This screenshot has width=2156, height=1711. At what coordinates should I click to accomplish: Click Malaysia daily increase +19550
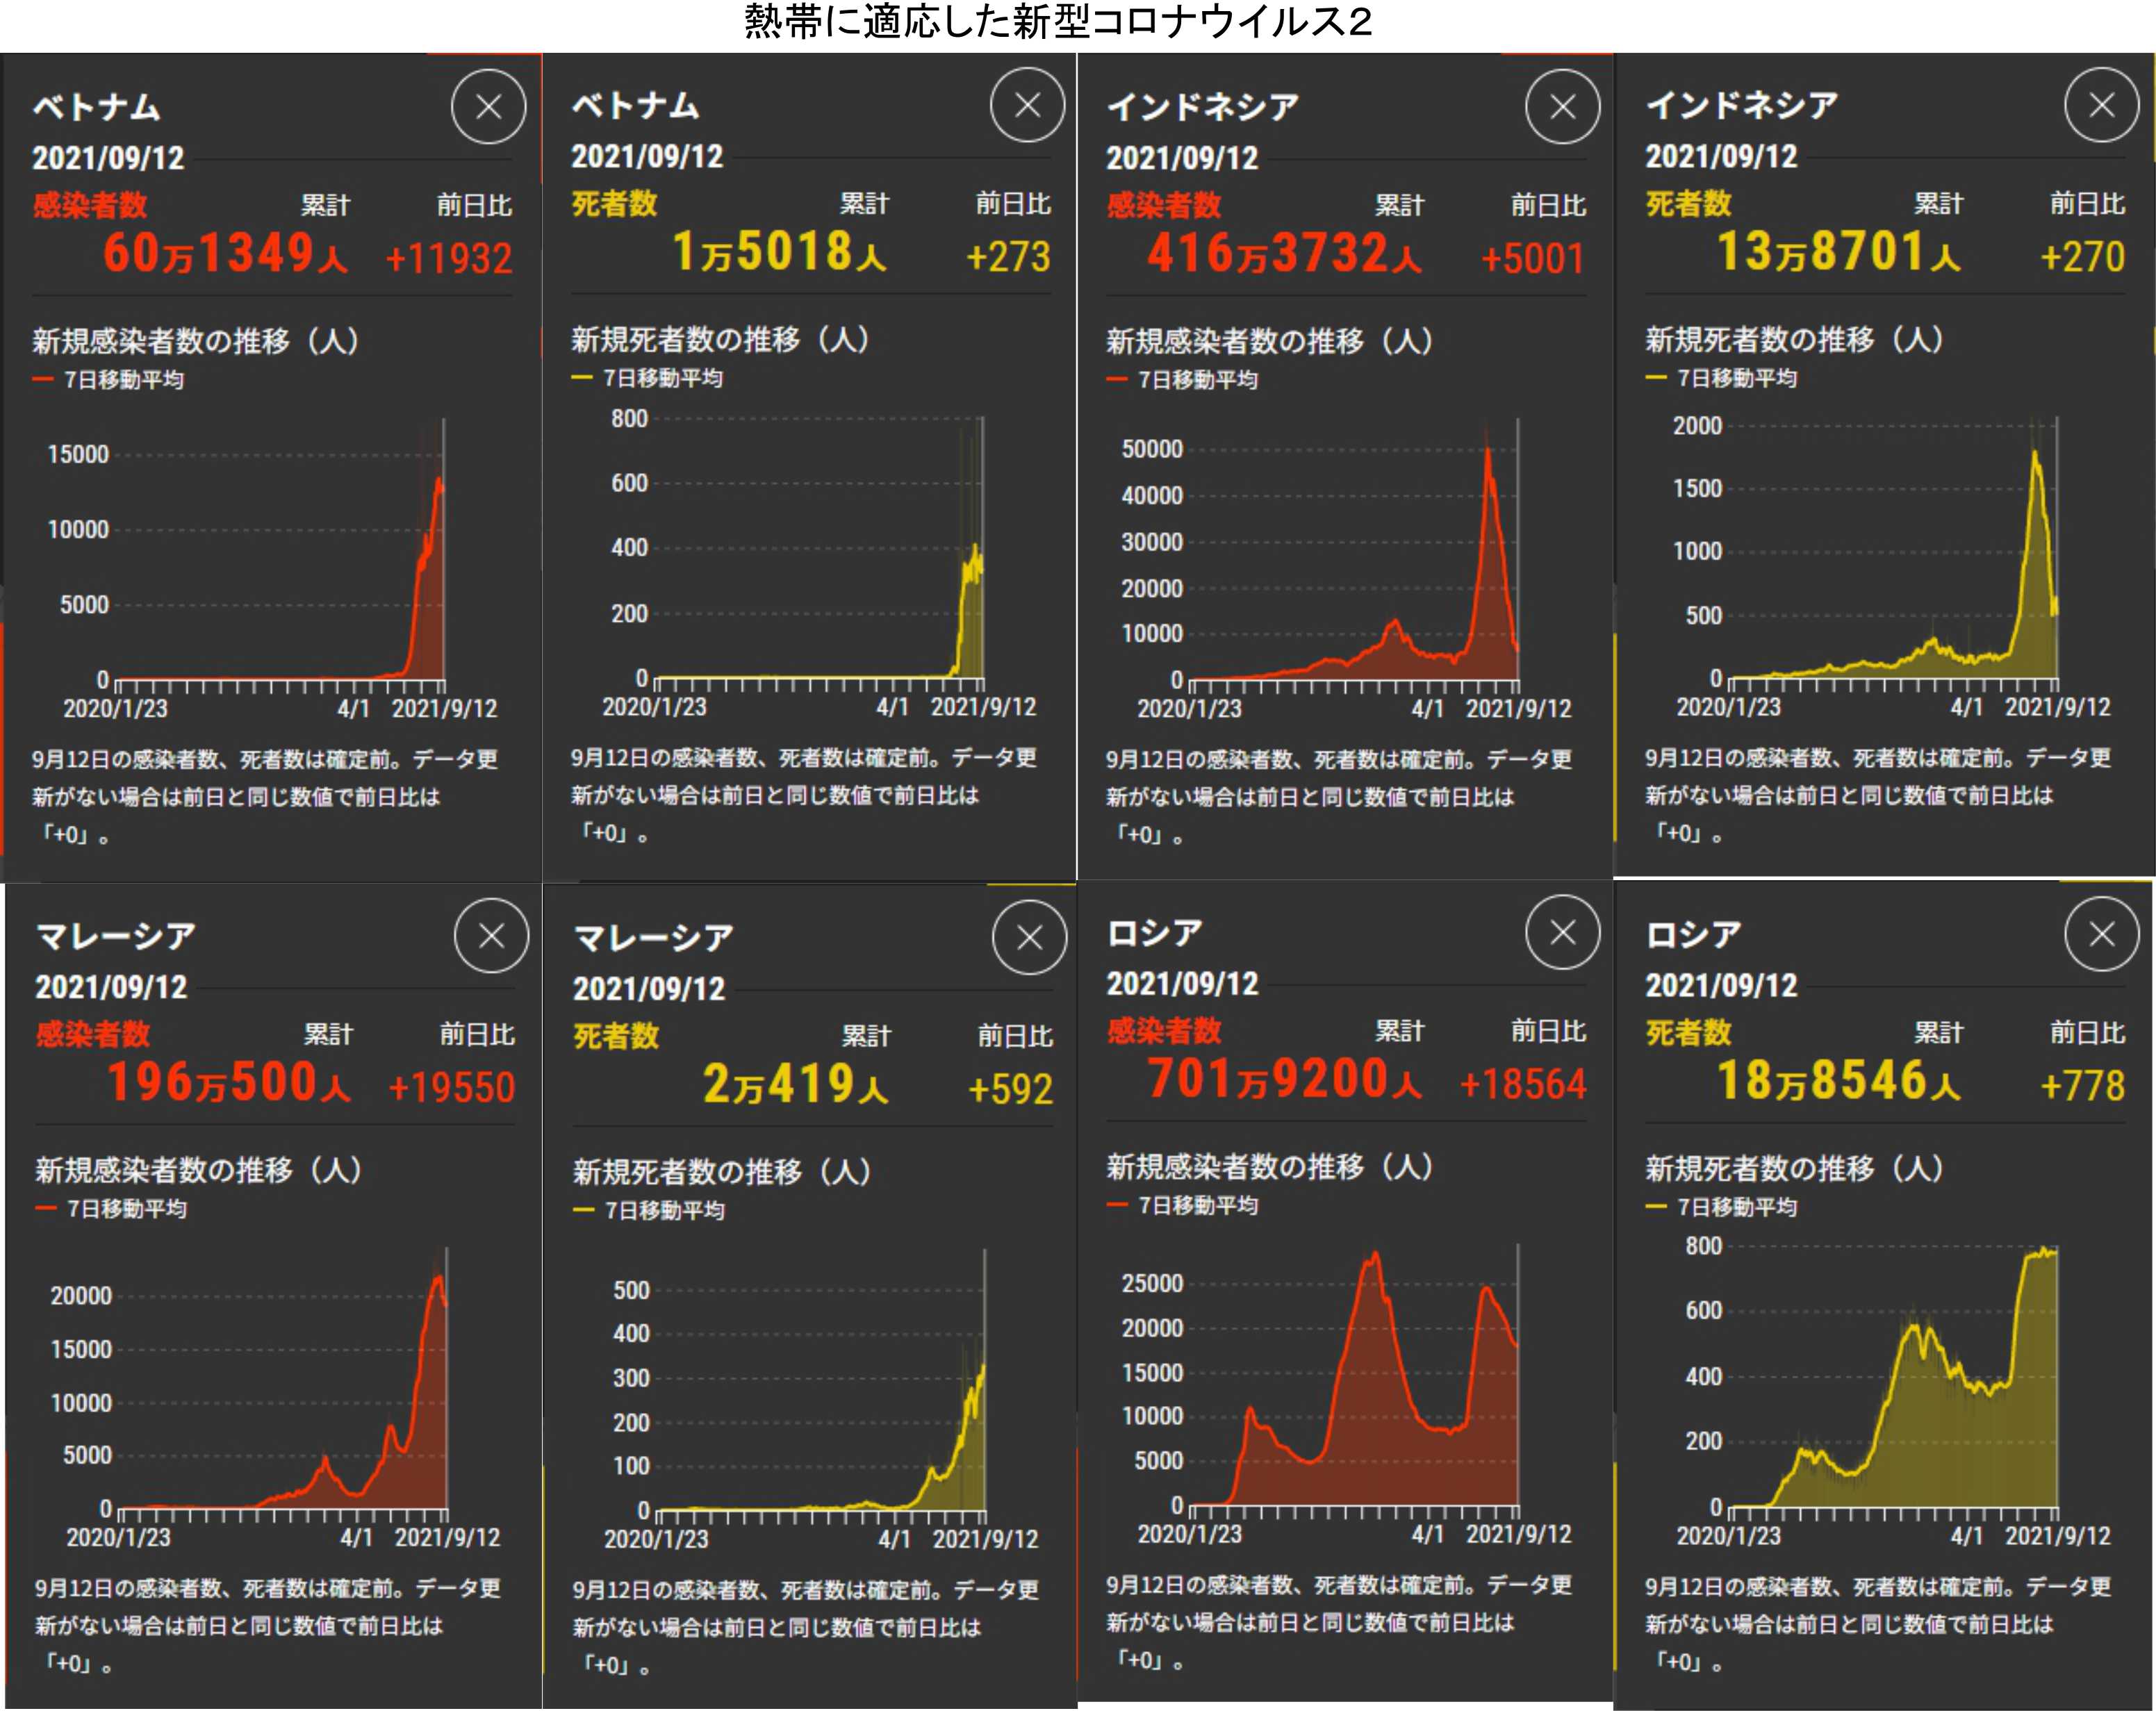pyautogui.click(x=452, y=1088)
